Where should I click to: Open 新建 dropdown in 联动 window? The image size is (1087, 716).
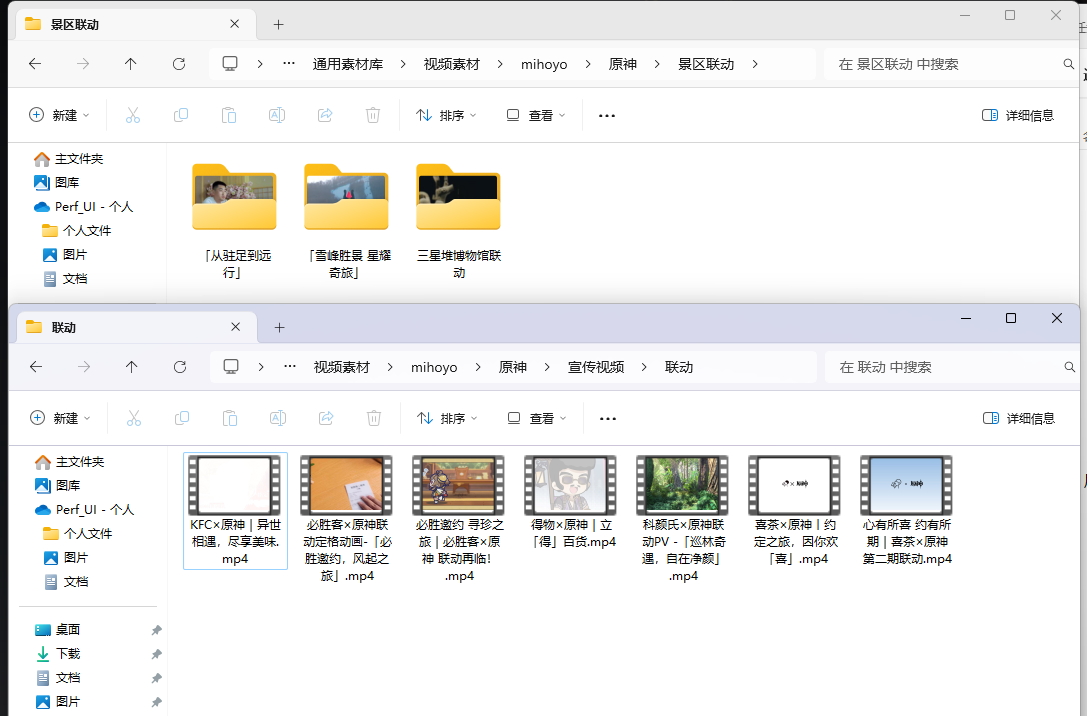(60, 418)
